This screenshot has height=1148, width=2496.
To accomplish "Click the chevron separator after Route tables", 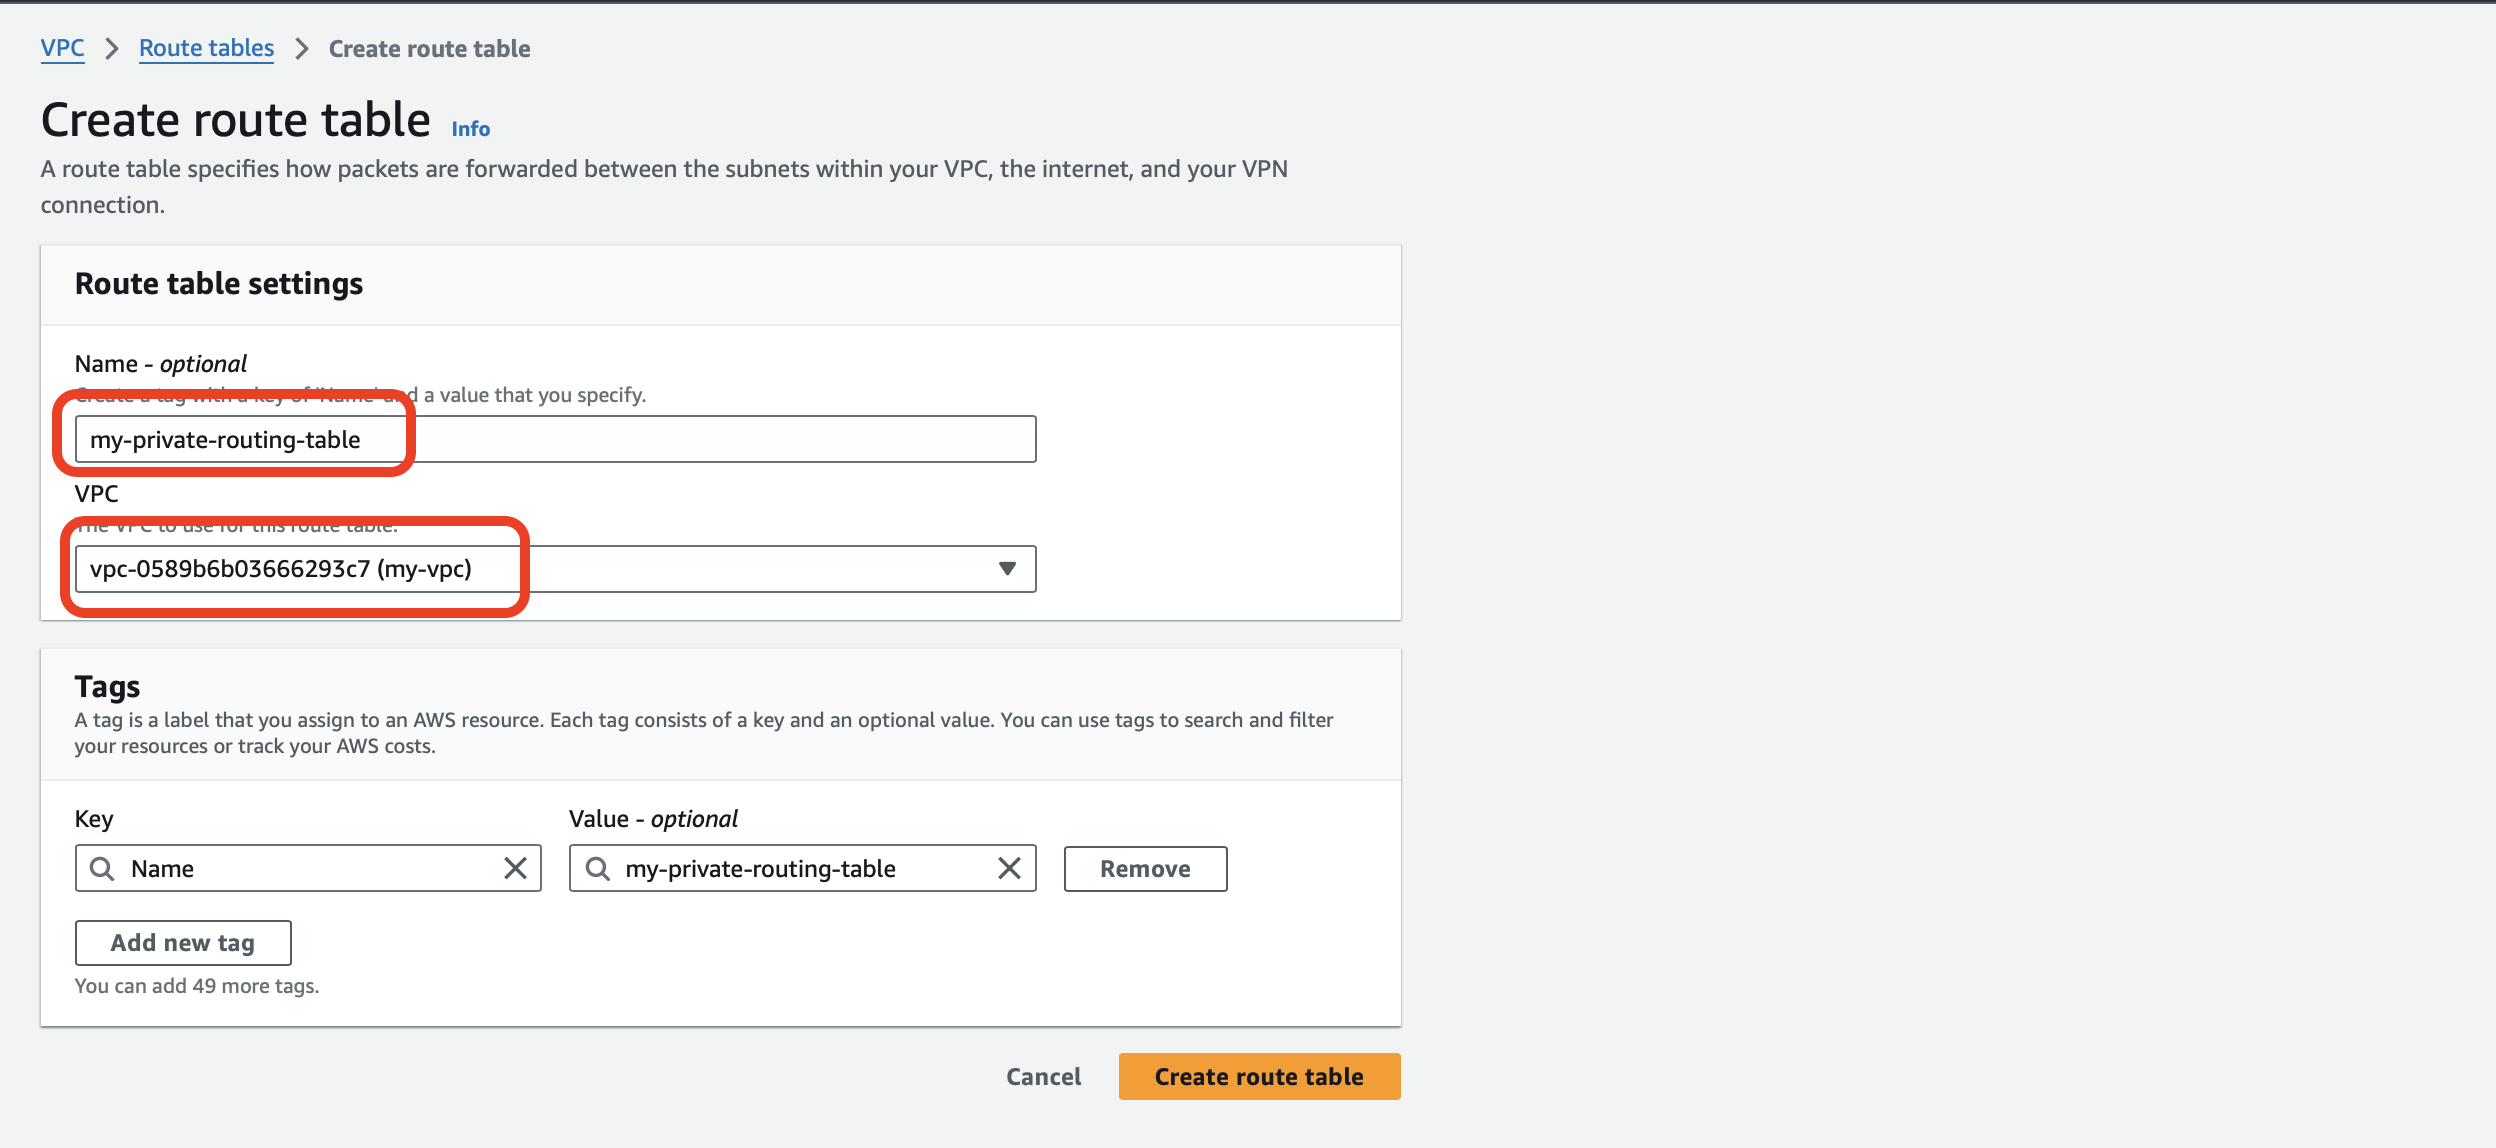I will pos(301,49).
